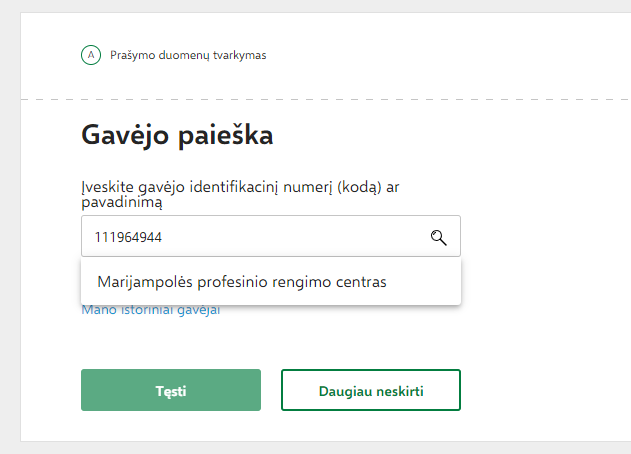Focus the recipient code input field

pos(271,236)
